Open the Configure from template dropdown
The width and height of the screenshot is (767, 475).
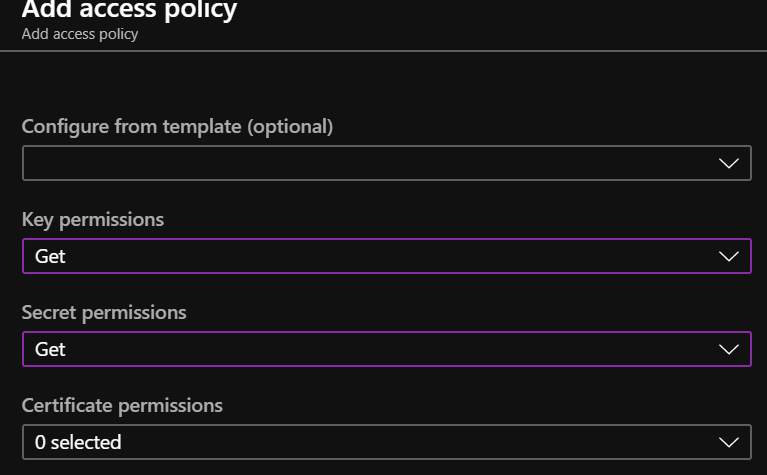point(386,163)
